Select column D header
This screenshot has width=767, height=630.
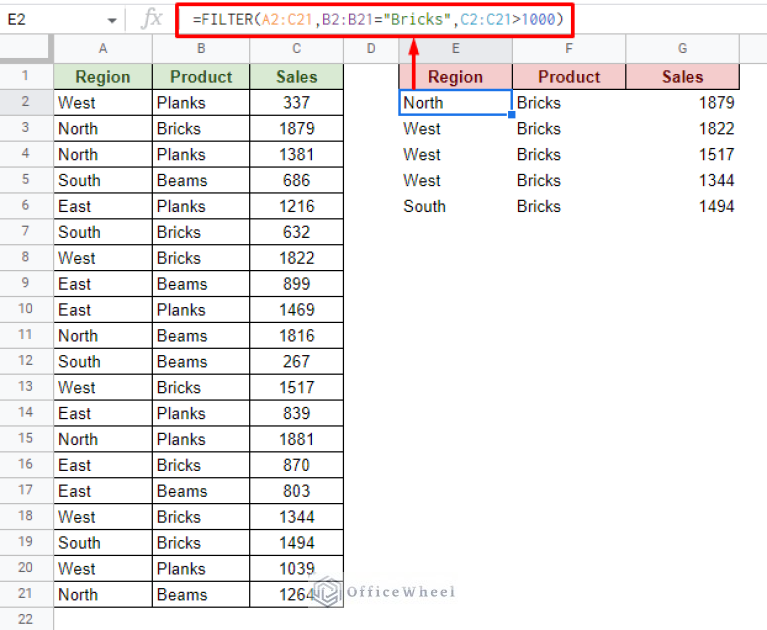pyautogui.click(x=370, y=49)
